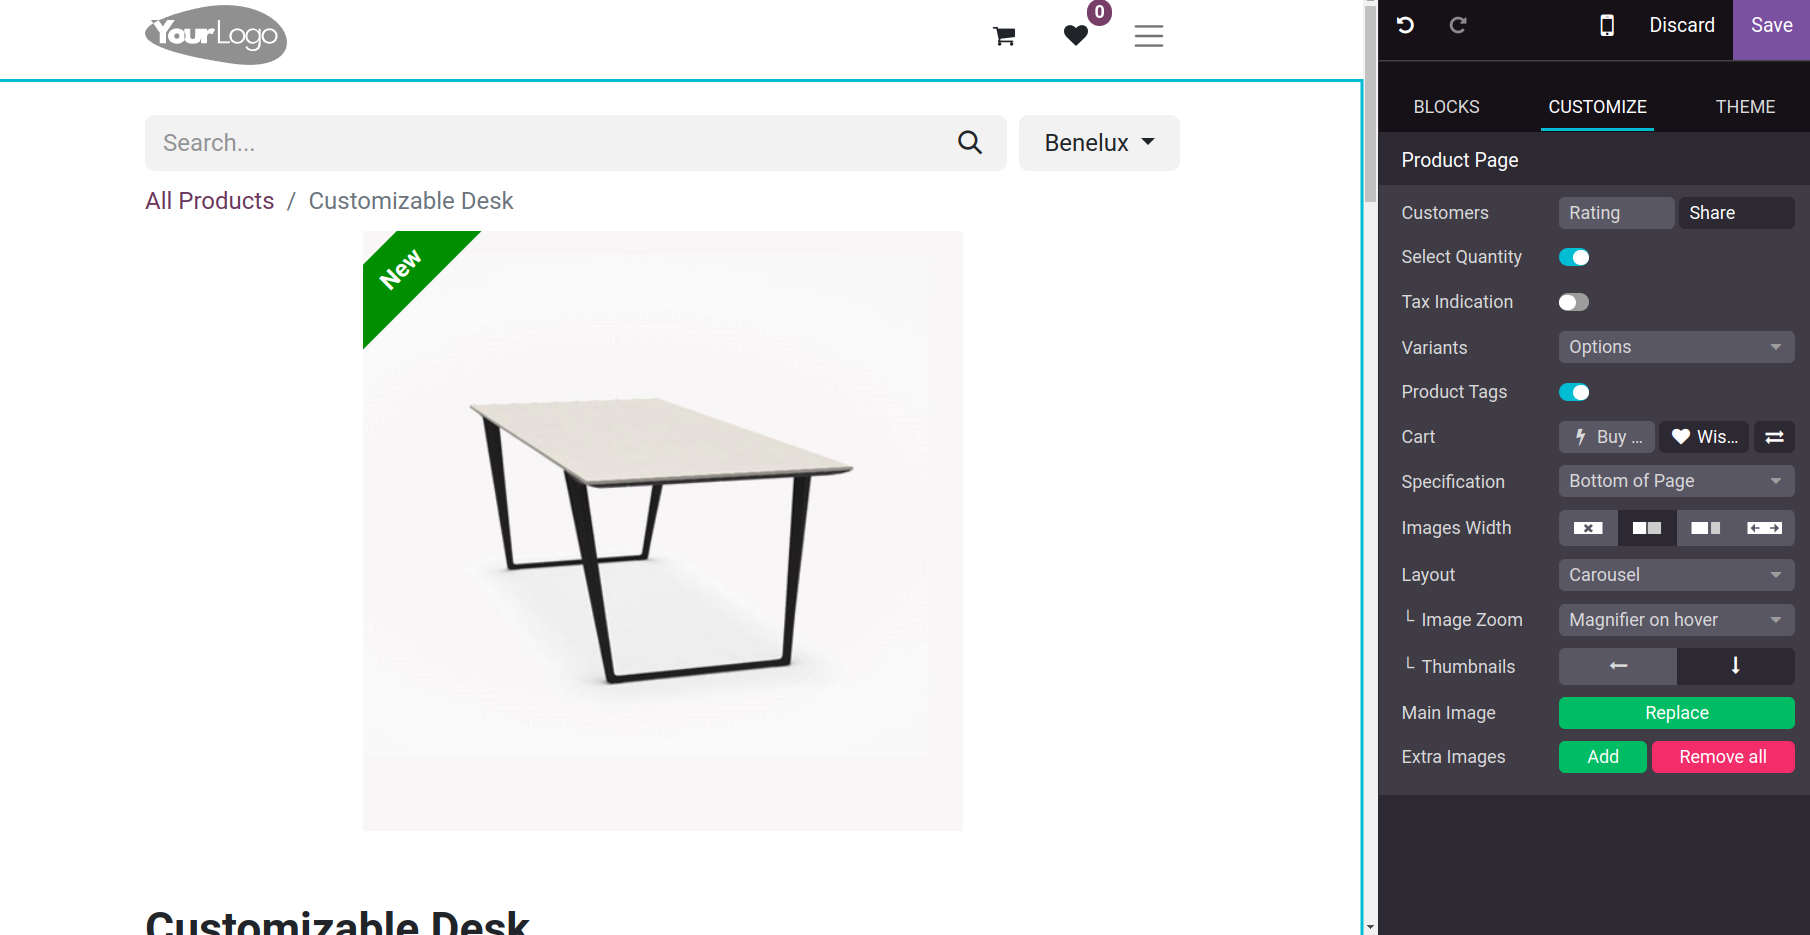The image size is (1810, 935).
Task: Enable the Tax Indication switch
Action: [x=1574, y=302]
